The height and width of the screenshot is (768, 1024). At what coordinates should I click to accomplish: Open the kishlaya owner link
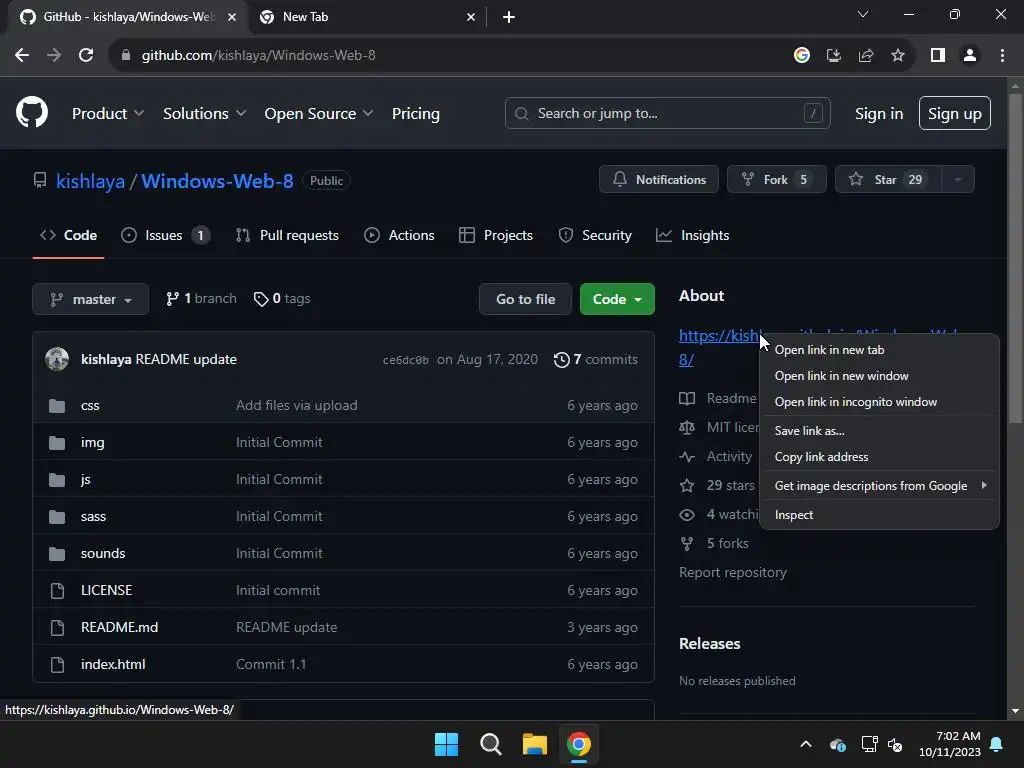pyautogui.click(x=90, y=181)
